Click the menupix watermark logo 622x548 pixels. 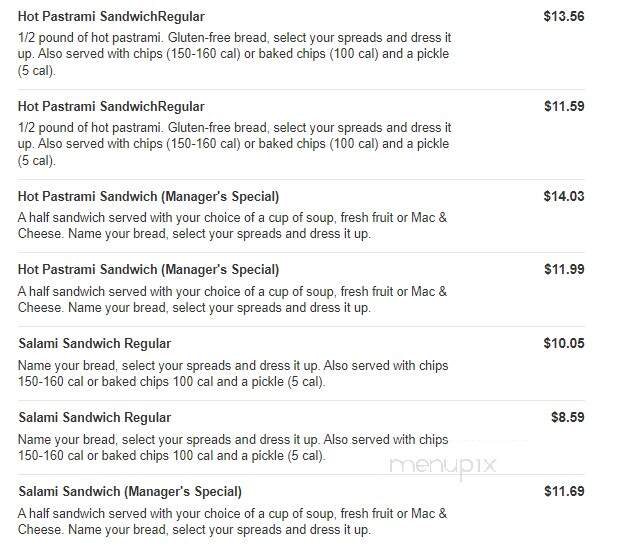[x=443, y=466]
